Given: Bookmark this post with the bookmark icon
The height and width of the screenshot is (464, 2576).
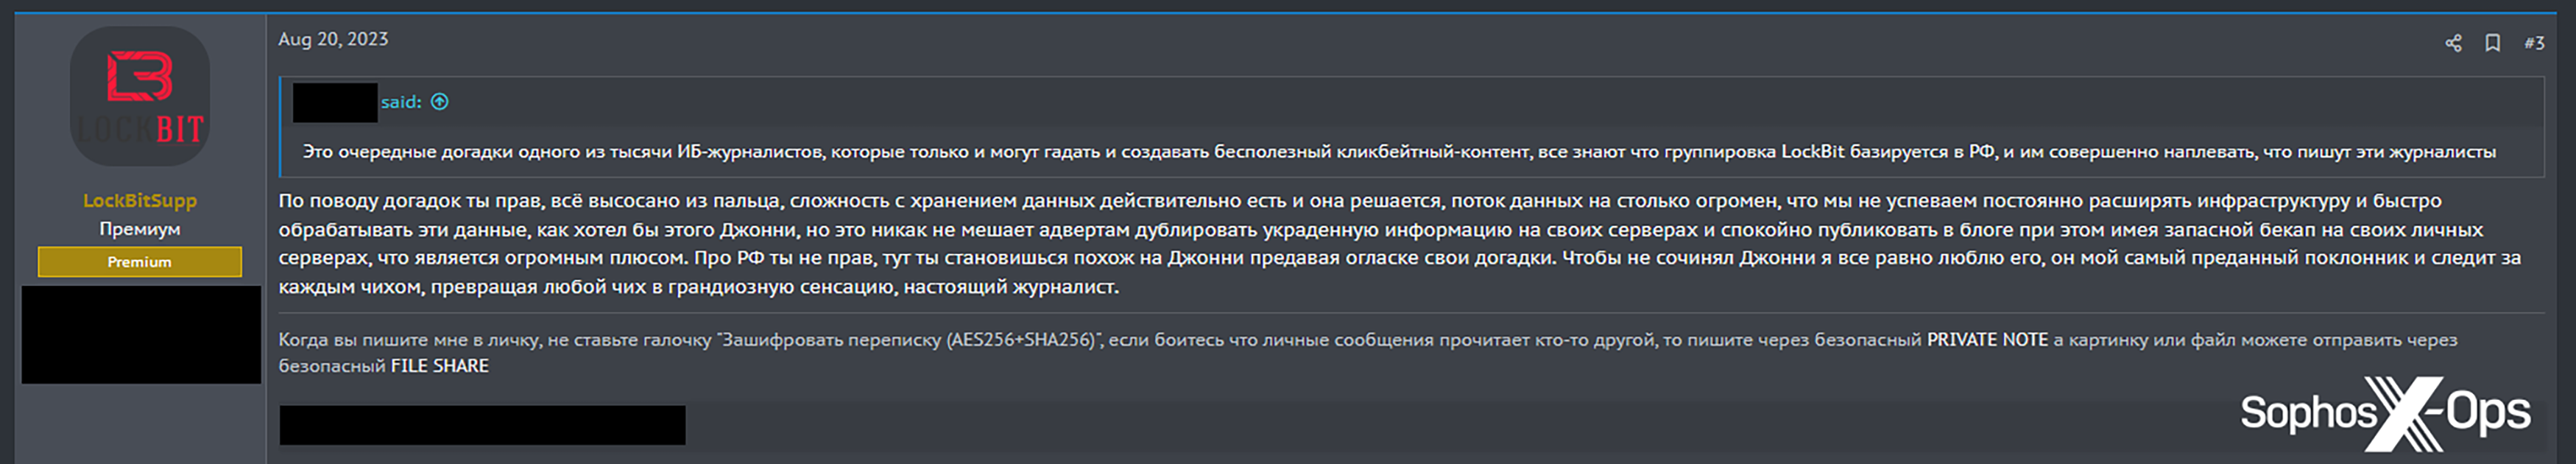Looking at the screenshot, I should tap(2493, 43).
